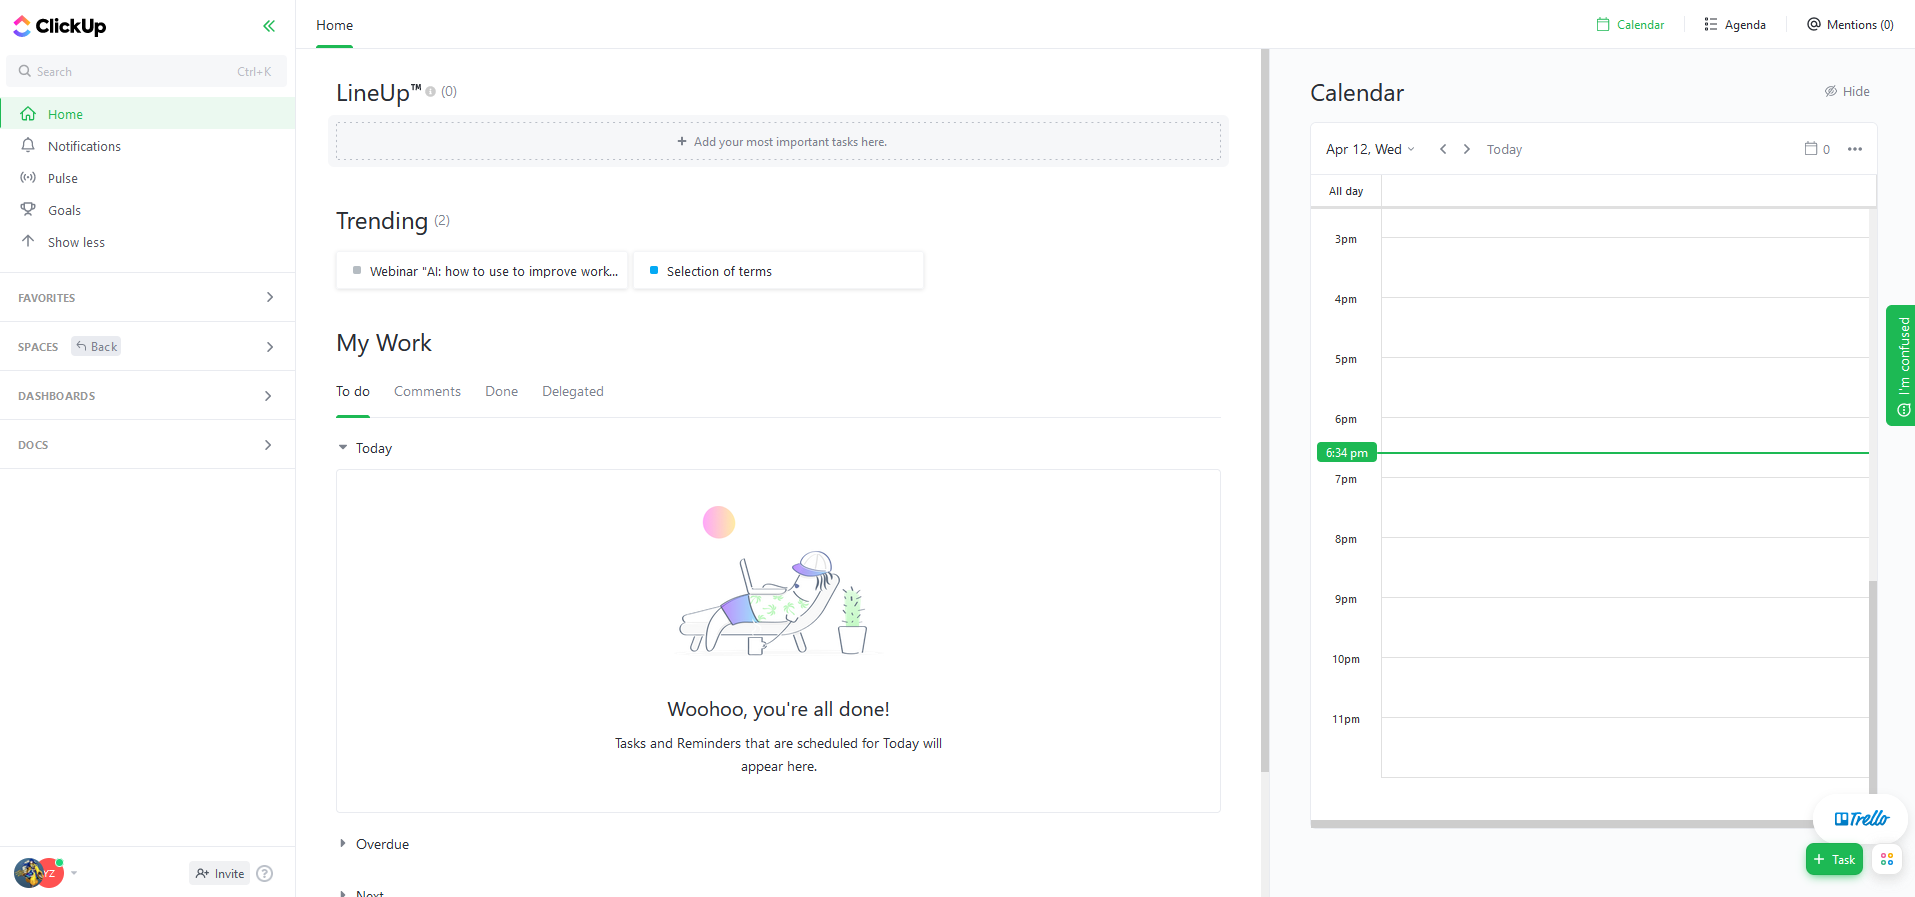
Task: Click Show less in the sidebar
Action: [x=76, y=242]
